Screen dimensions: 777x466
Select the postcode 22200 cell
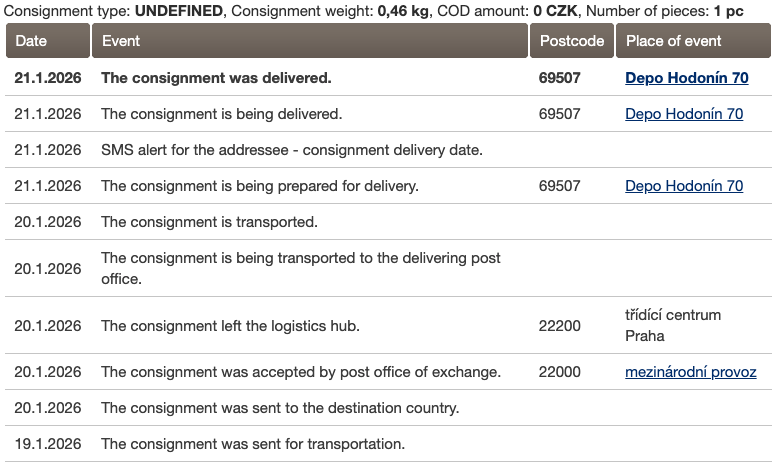(559, 325)
